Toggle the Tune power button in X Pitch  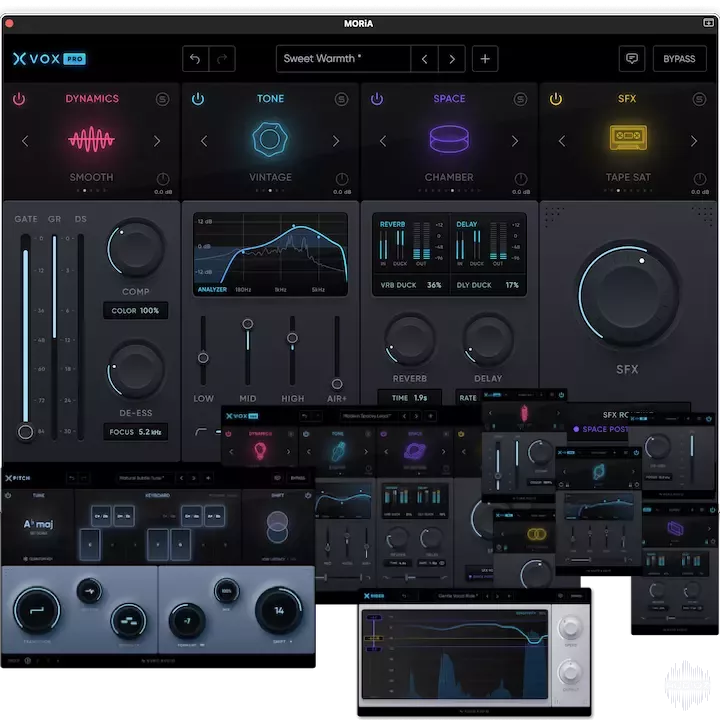[x=8, y=495]
